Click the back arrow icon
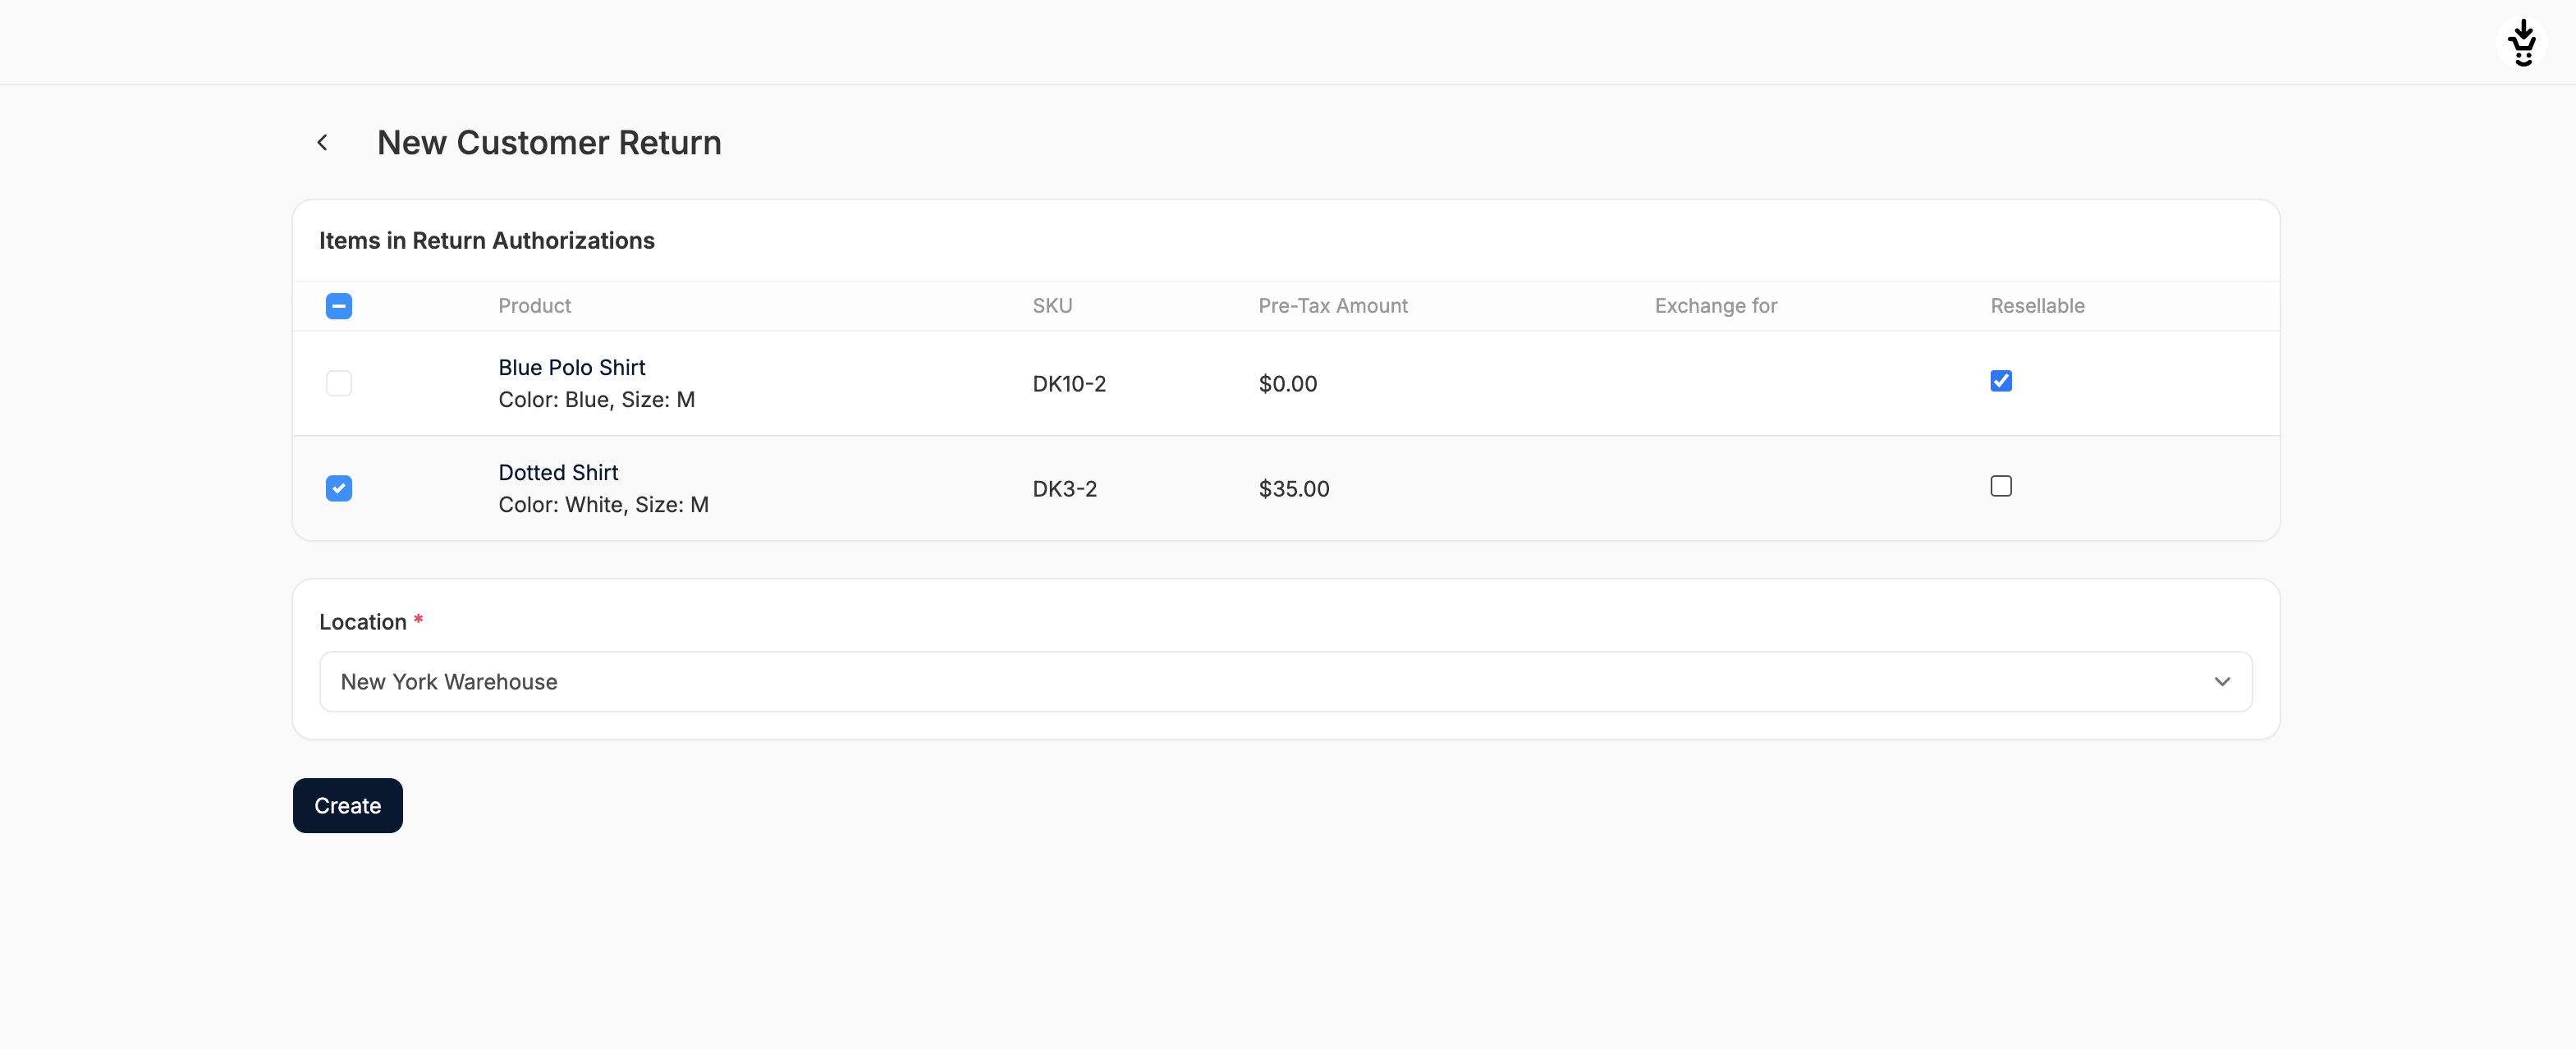The height and width of the screenshot is (1049, 2576). pyautogui.click(x=322, y=143)
